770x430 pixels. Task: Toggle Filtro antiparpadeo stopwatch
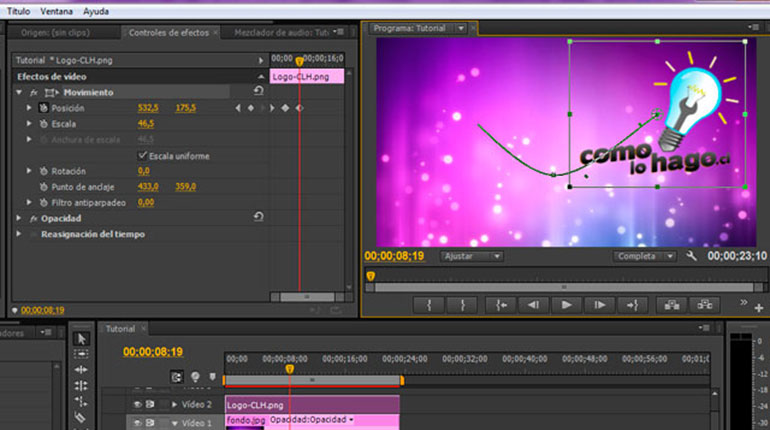pos(44,202)
